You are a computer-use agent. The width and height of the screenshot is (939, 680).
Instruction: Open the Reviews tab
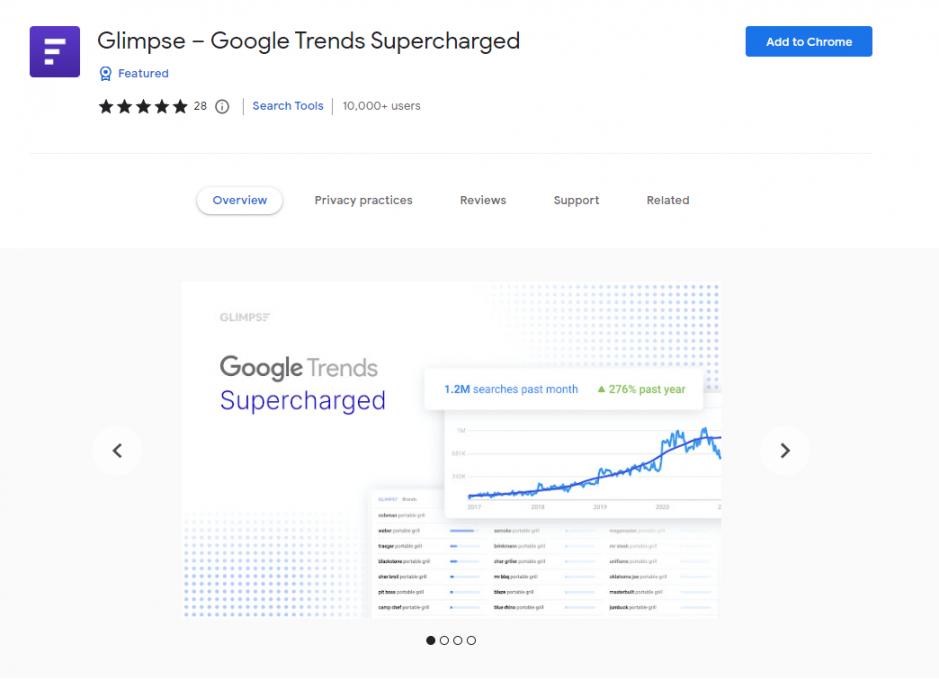click(483, 200)
